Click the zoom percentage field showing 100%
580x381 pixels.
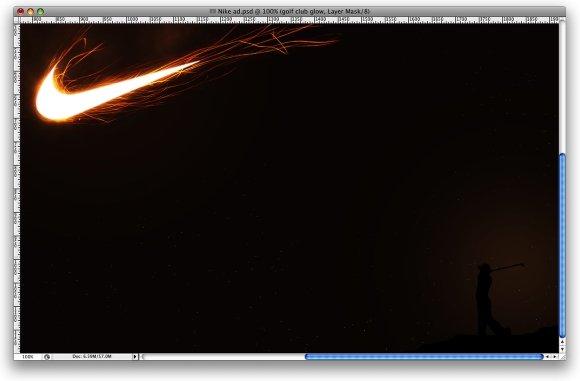tap(27, 357)
